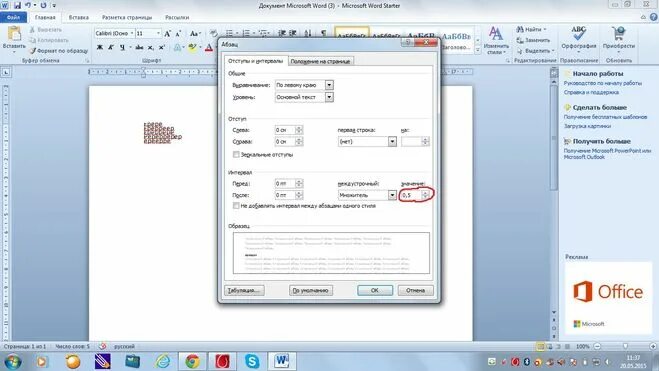
Task: Click the blue Help question mark icon
Action: 654,17
